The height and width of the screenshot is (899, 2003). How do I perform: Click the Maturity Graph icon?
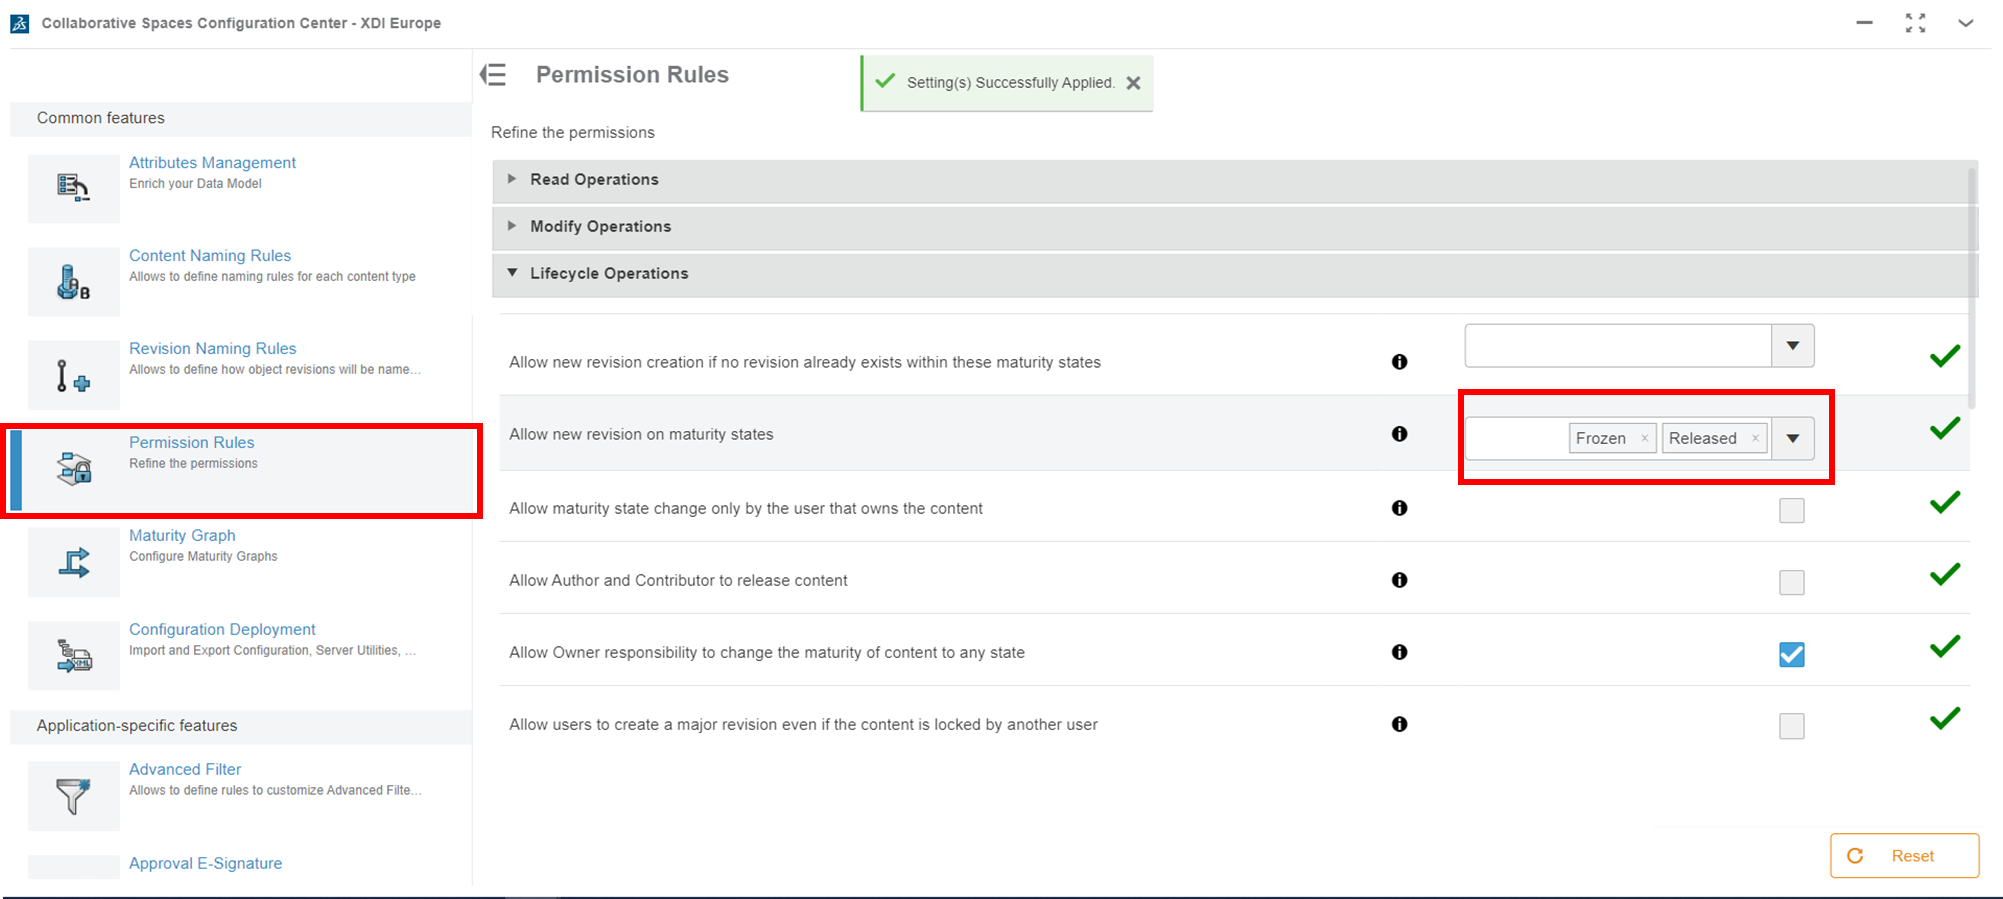tap(73, 562)
